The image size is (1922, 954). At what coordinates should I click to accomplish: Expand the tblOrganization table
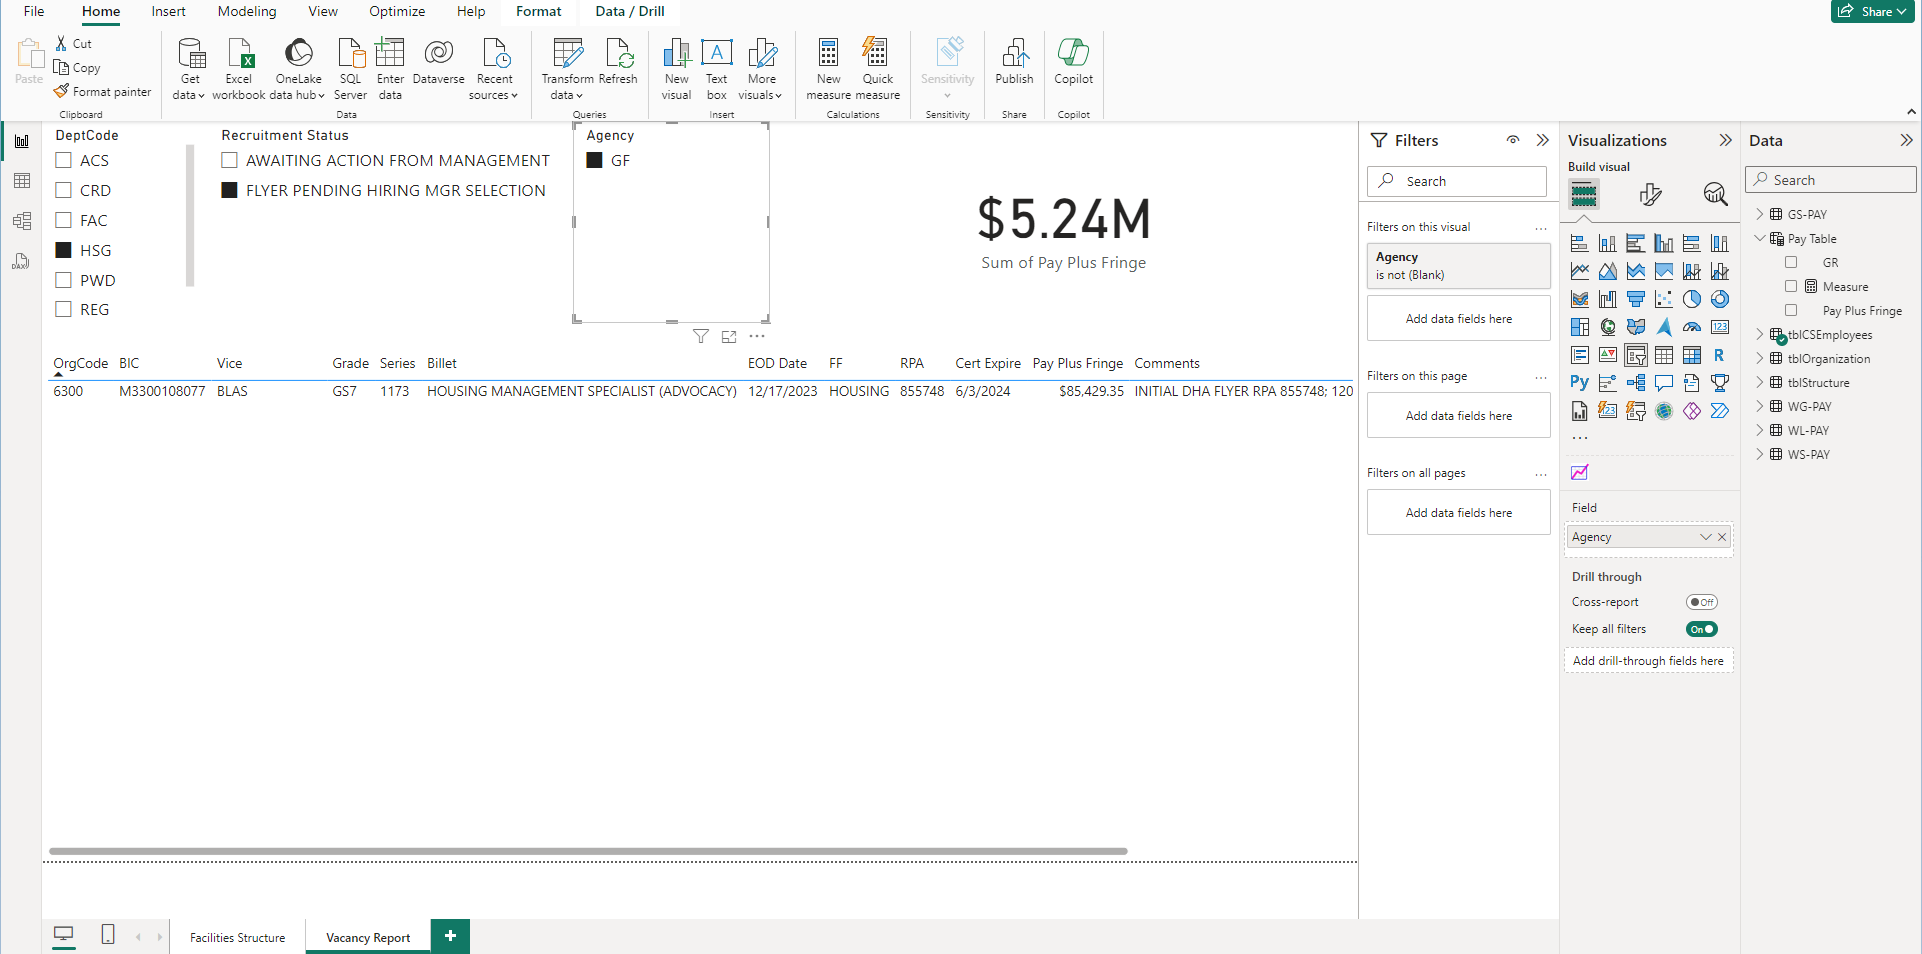(1760, 358)
